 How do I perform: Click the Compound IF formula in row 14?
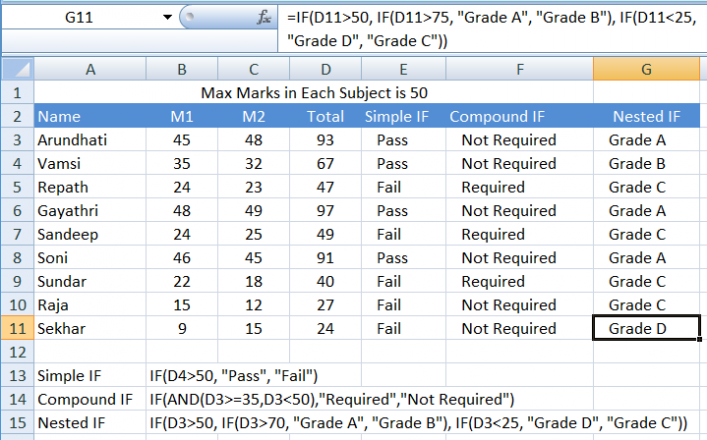click(331, 400)
